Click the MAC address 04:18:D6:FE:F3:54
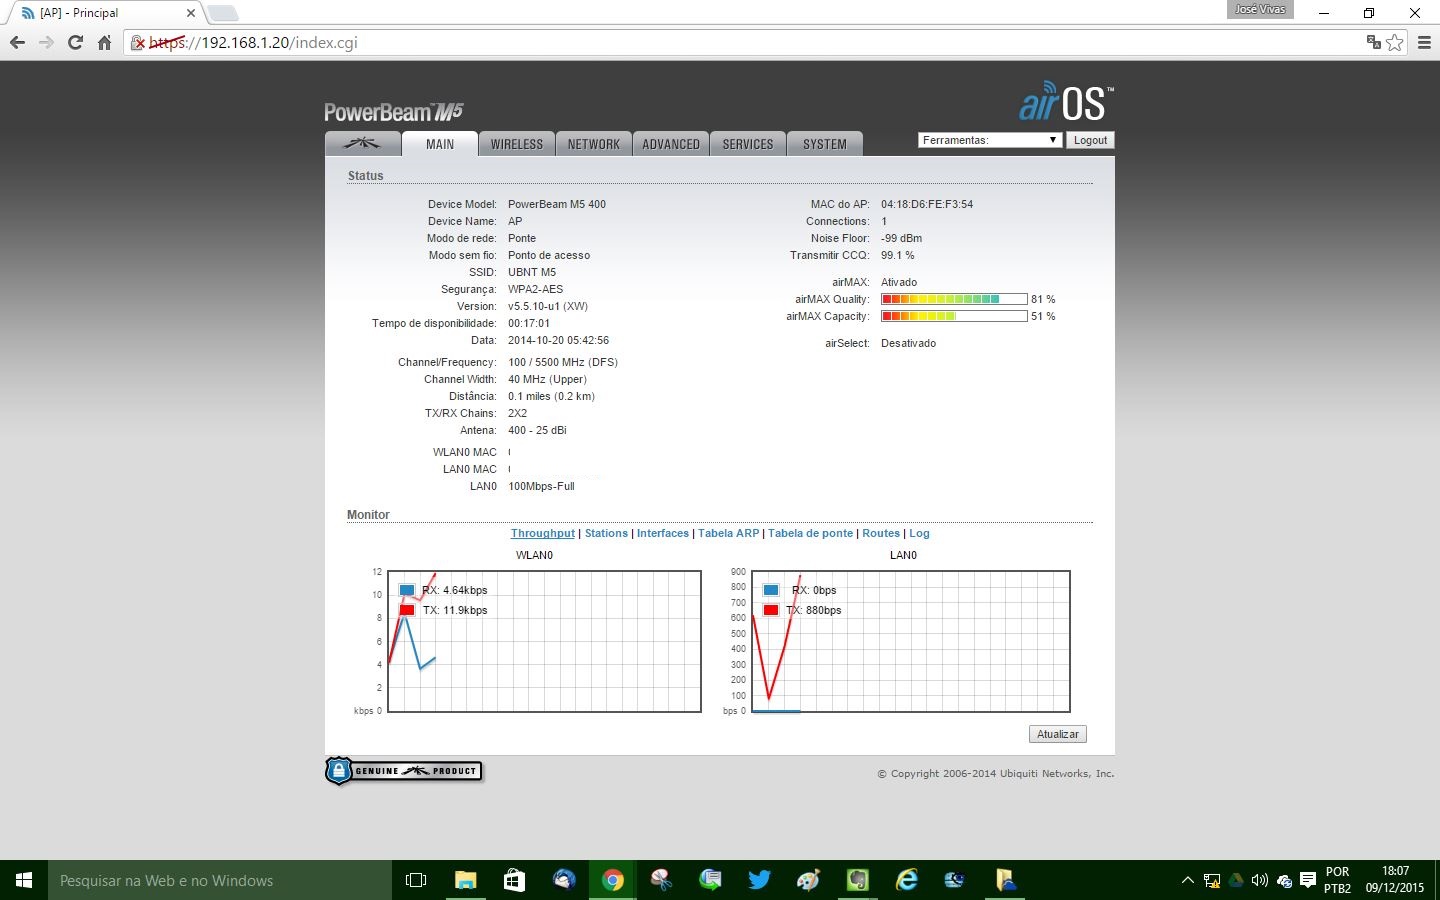This screenshot has width=1440, height=900. coord(927,204)
